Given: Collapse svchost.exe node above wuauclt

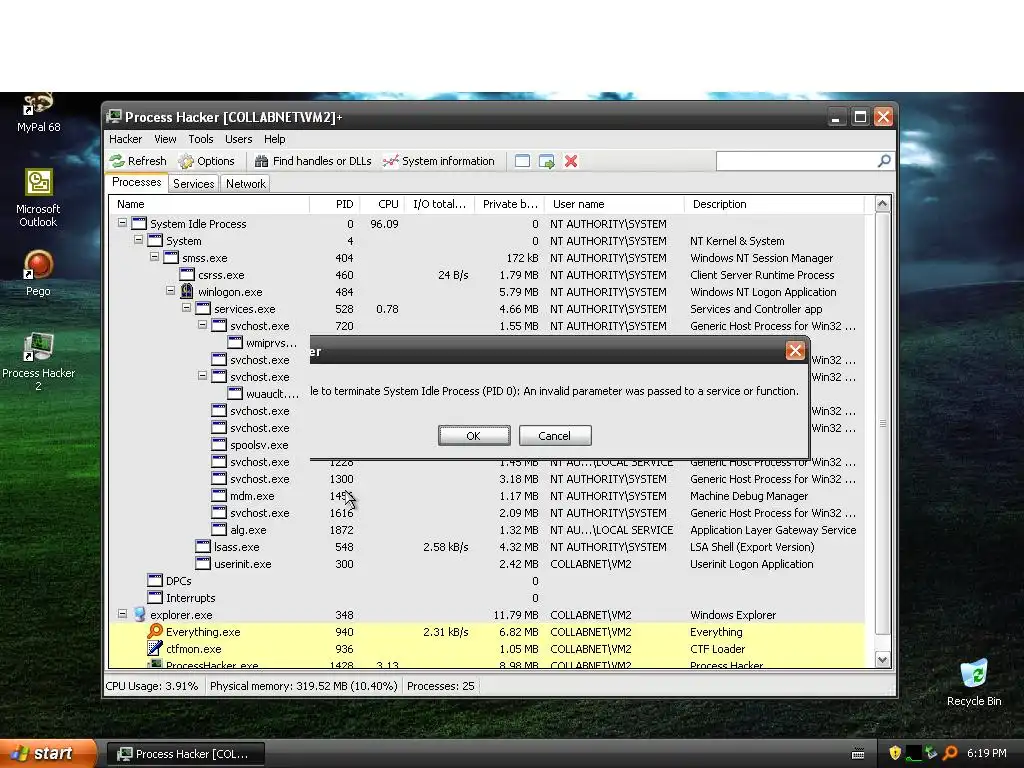Looking at the screenshot, I should 202,376.
